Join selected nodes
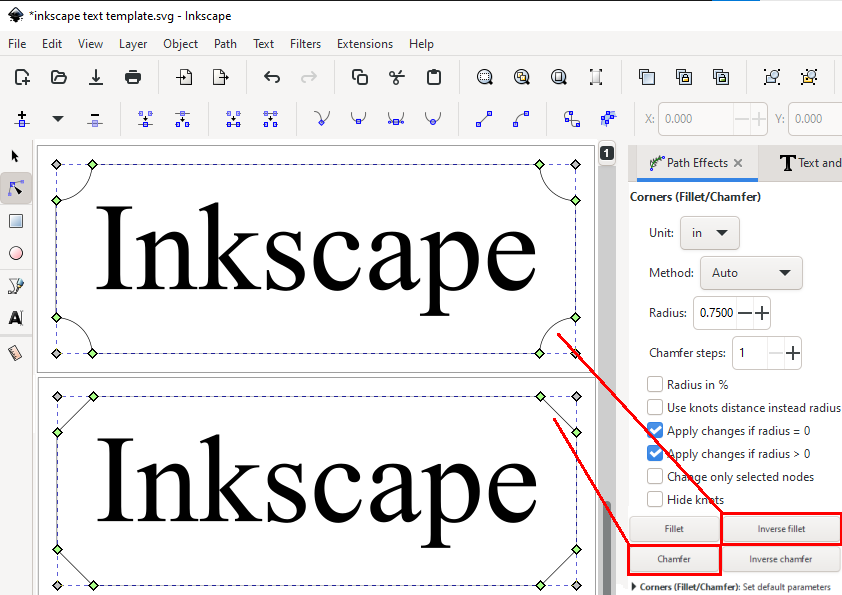The height and width of the screenshot is (595, 842). tap(146, 119)
